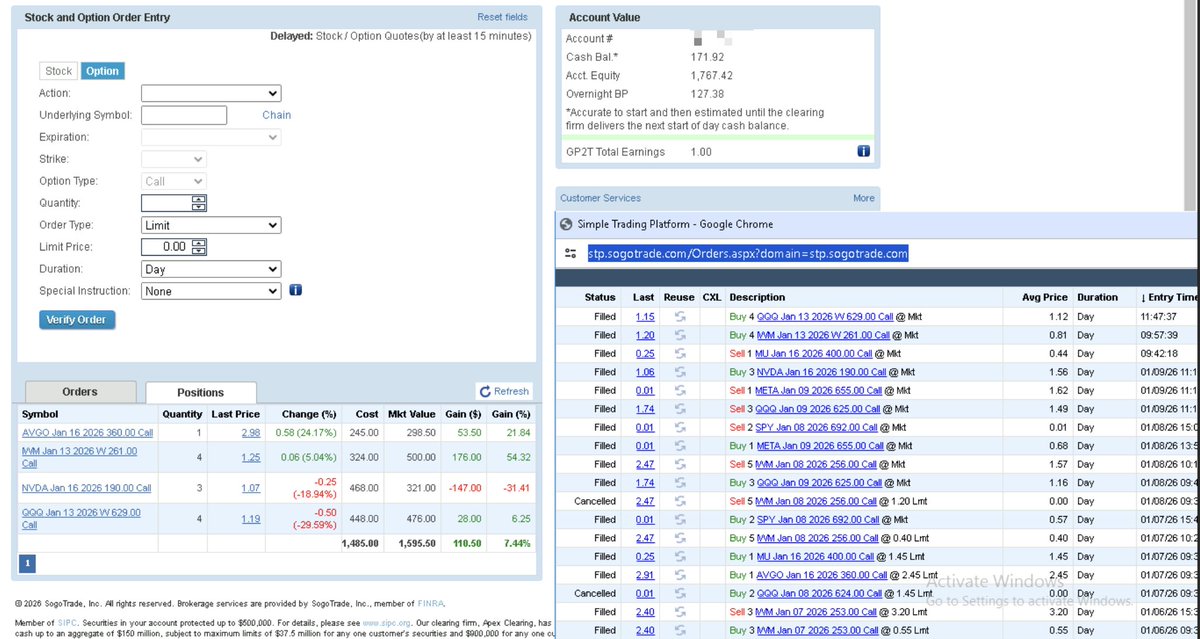Click the Description column header in orders
Screen dimensions: 1200x639
[757, 297]
